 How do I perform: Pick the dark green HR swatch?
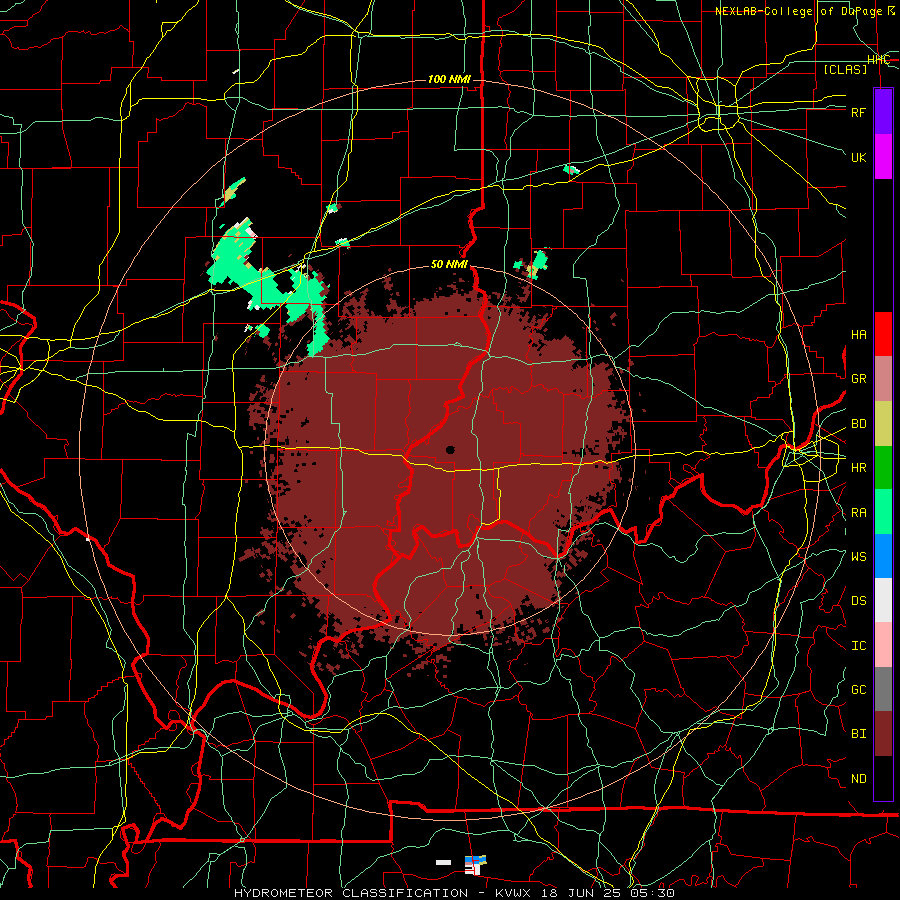coord(883,468)
